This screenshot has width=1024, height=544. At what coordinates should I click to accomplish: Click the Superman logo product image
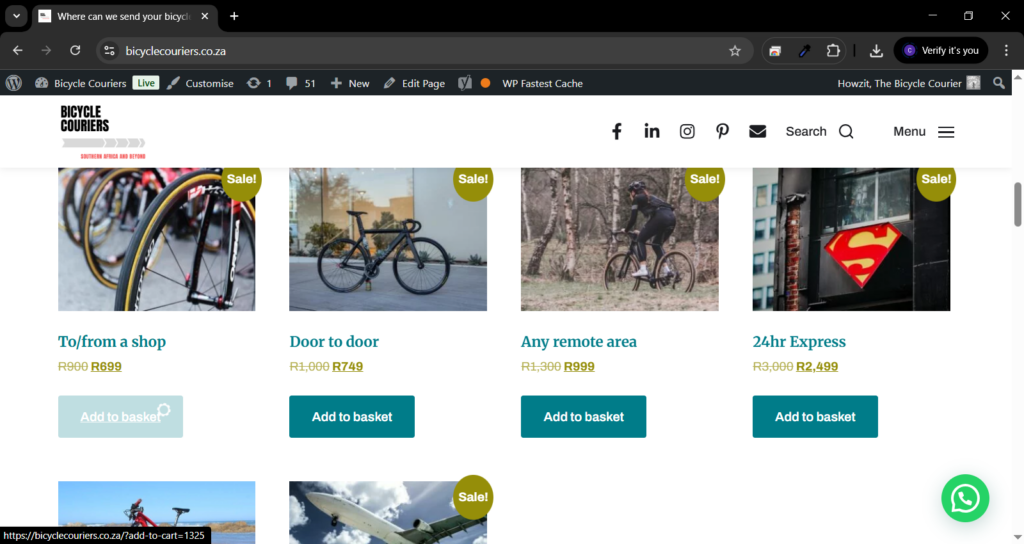click(x=851, y=239)
